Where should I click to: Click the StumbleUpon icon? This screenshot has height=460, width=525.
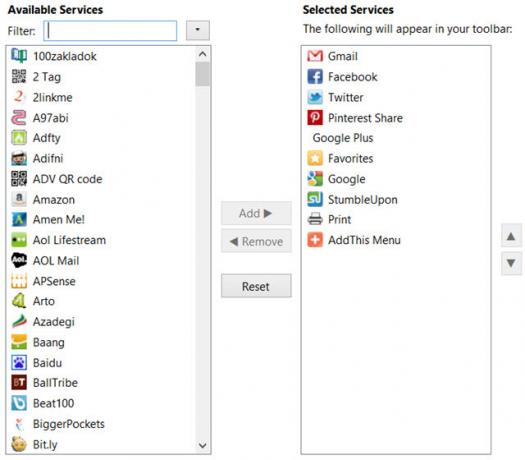(x=315, y=199)
